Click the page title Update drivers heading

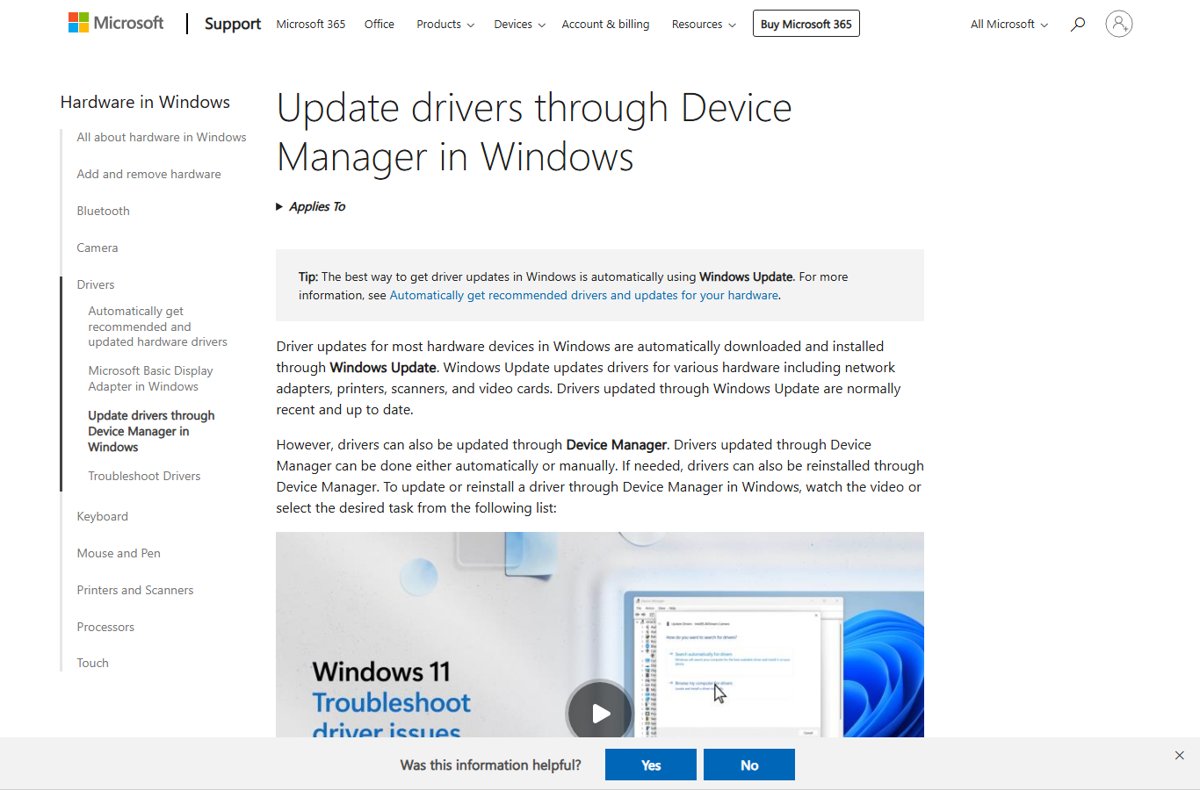pos(534,132)
